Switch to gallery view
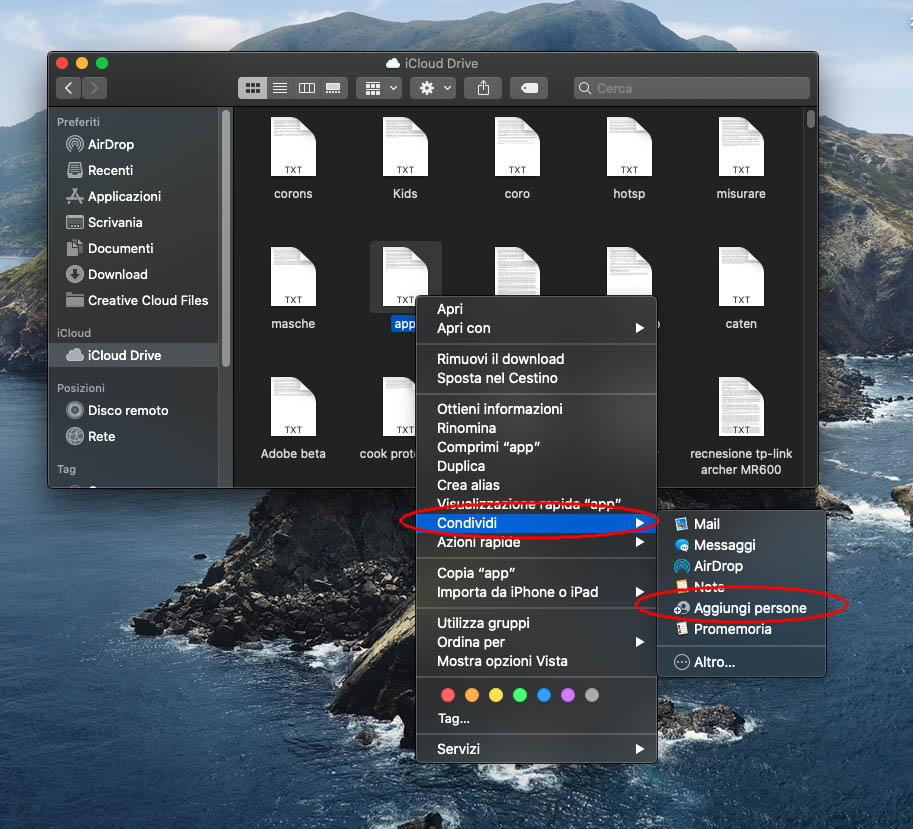The width and height of the screenshot is (913, 829). [x=334, y=88]
